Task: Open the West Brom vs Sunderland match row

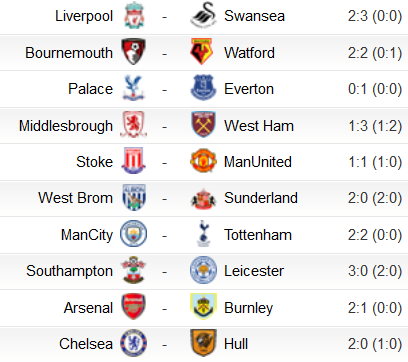Action: [x=204, y=198]
